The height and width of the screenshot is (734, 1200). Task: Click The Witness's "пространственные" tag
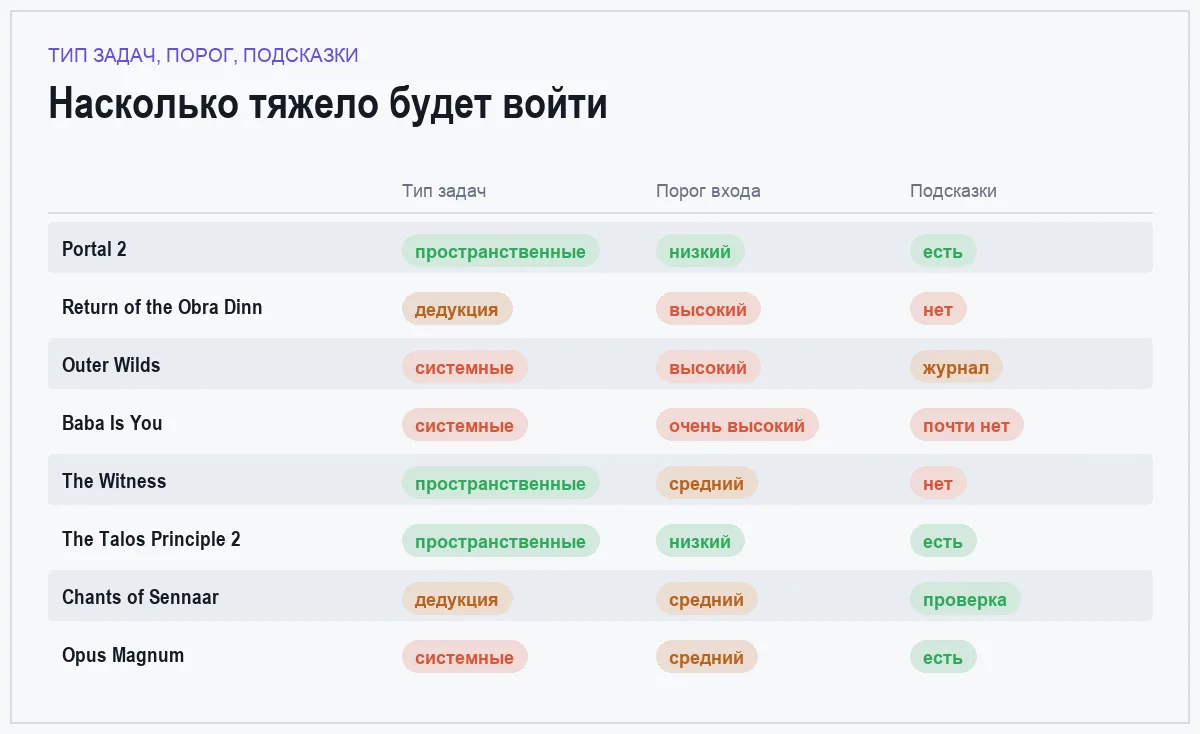coord(500,483)
